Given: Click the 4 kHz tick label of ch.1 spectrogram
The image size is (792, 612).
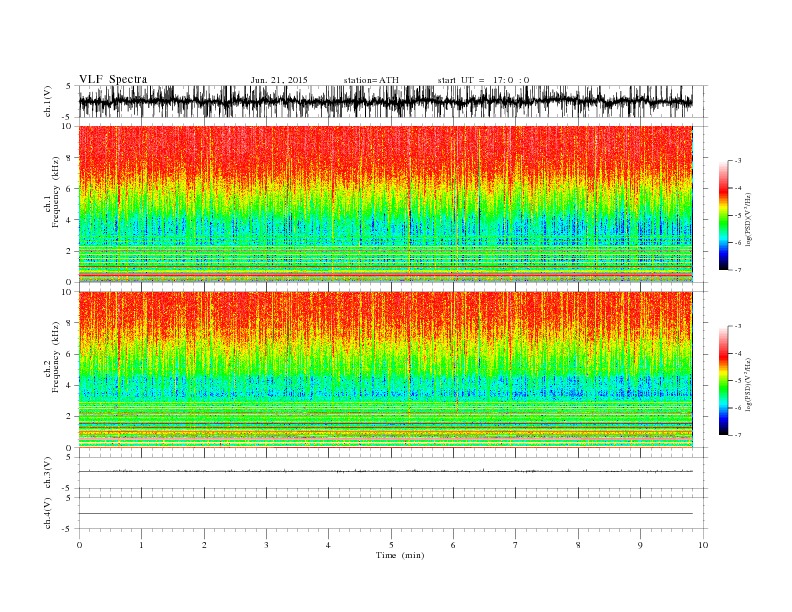Looking at the screenshot, I should pos(69,220).
